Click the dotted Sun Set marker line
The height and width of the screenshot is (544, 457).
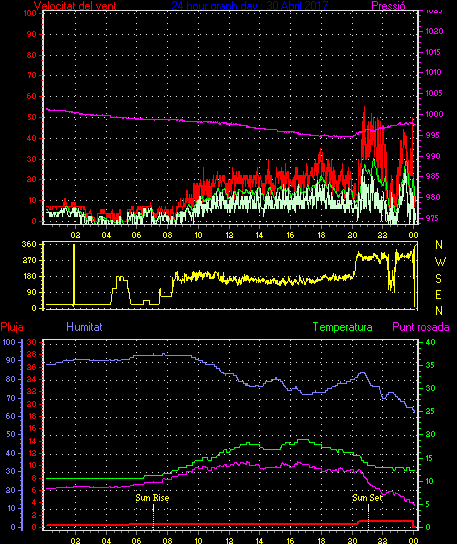(368, 517)
